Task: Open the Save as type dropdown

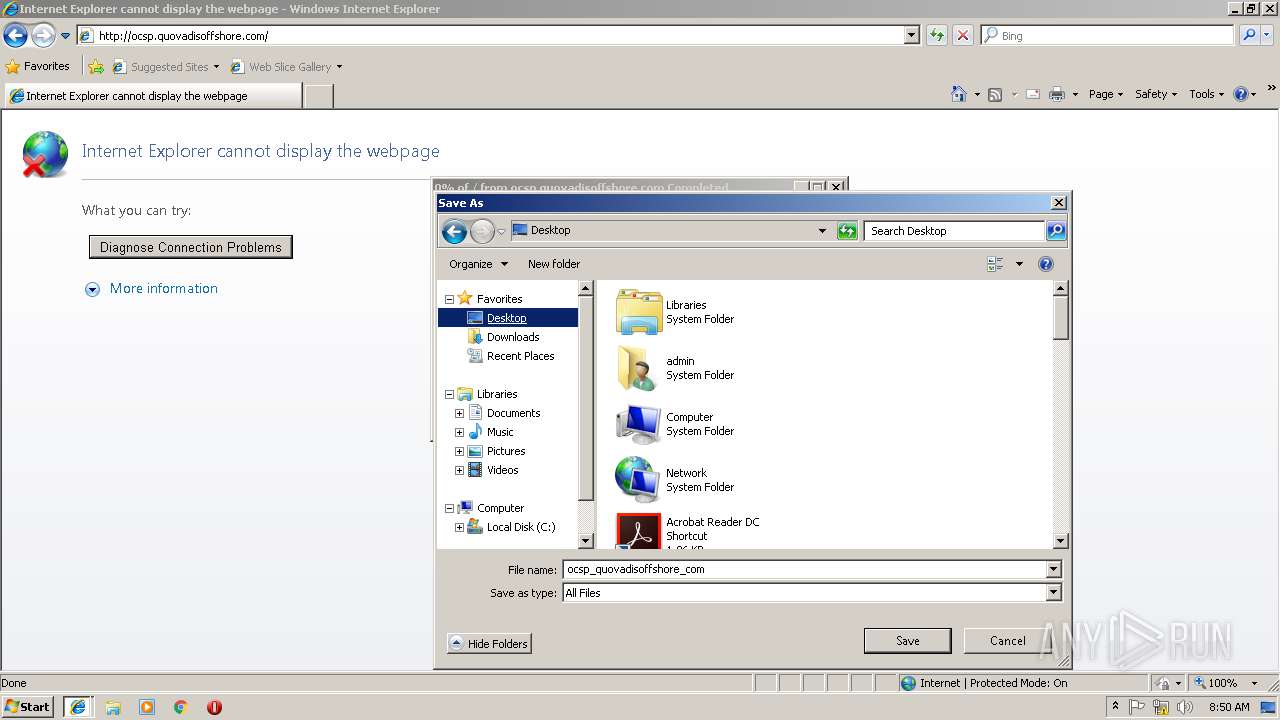Action: tap(1053, 593)
